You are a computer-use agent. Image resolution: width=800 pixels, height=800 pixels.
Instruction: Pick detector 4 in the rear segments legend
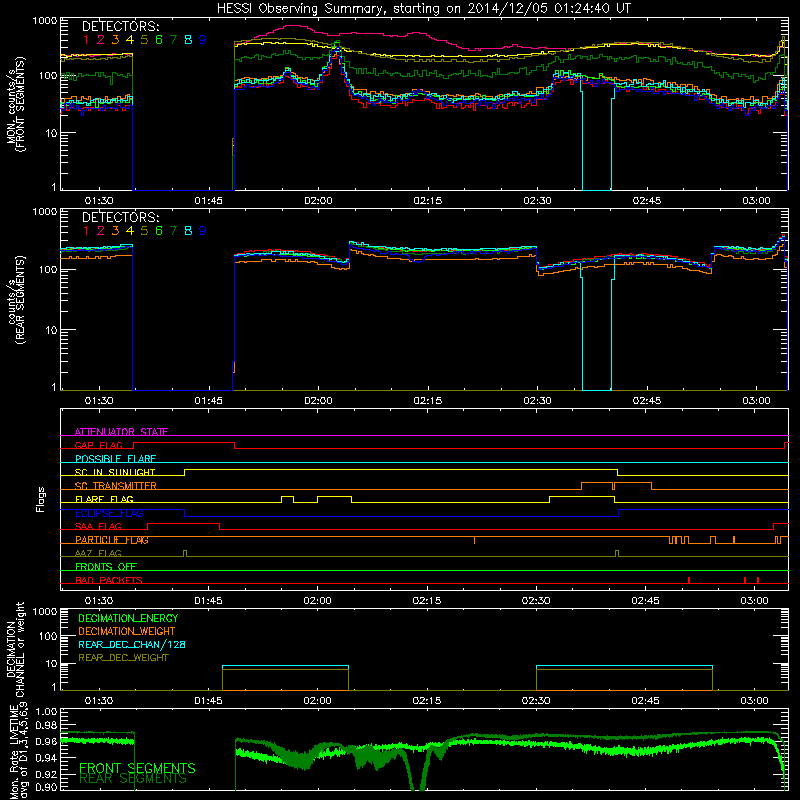tap(130, 231)
